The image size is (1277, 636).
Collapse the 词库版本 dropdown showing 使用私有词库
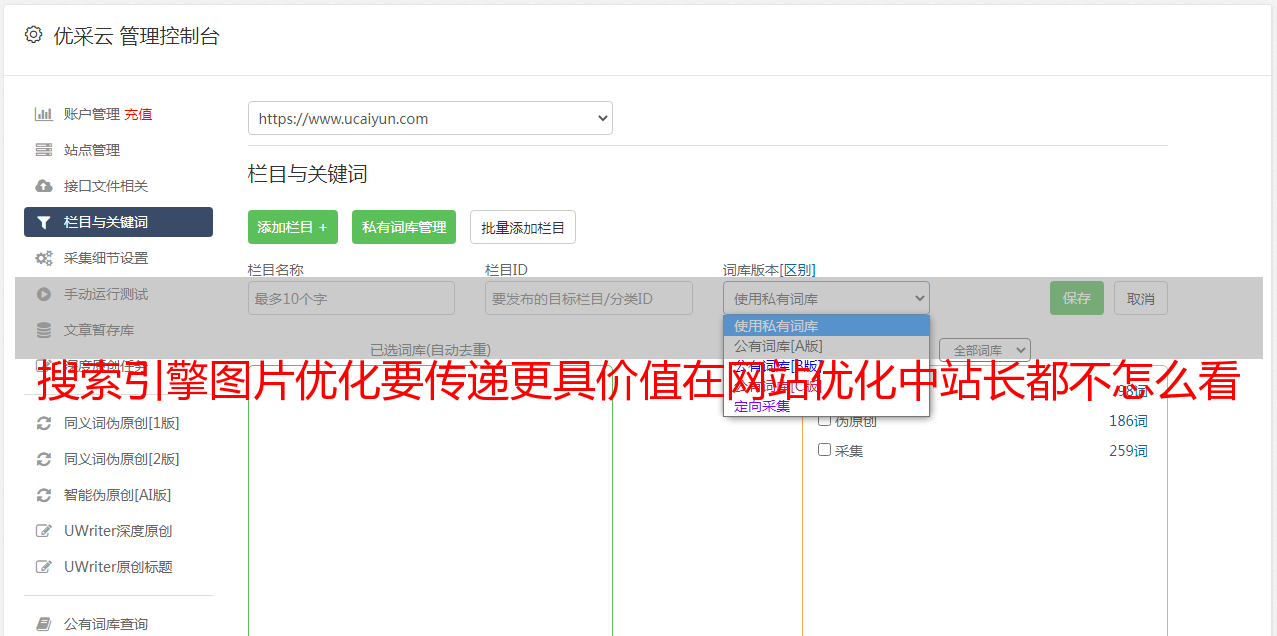coord(826,298)
